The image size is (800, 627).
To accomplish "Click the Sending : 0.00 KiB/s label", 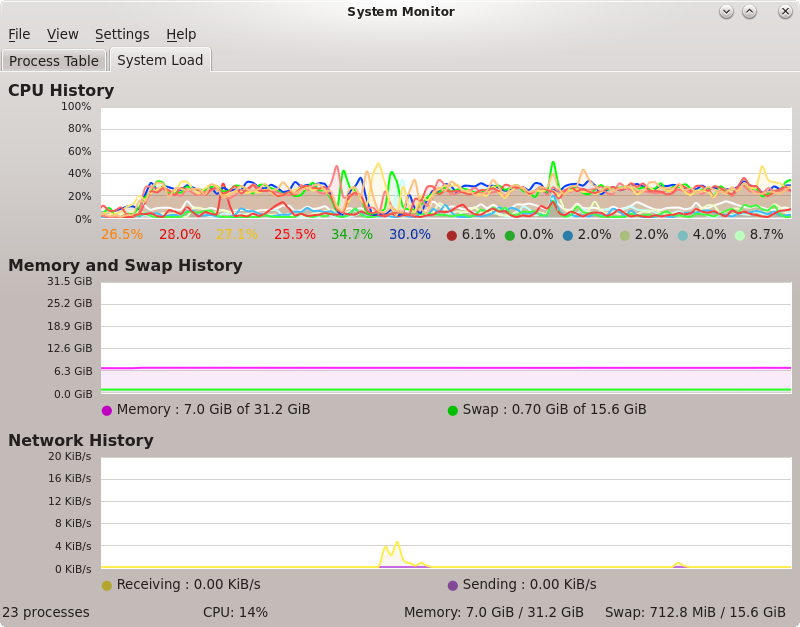I will pos(530,584).
